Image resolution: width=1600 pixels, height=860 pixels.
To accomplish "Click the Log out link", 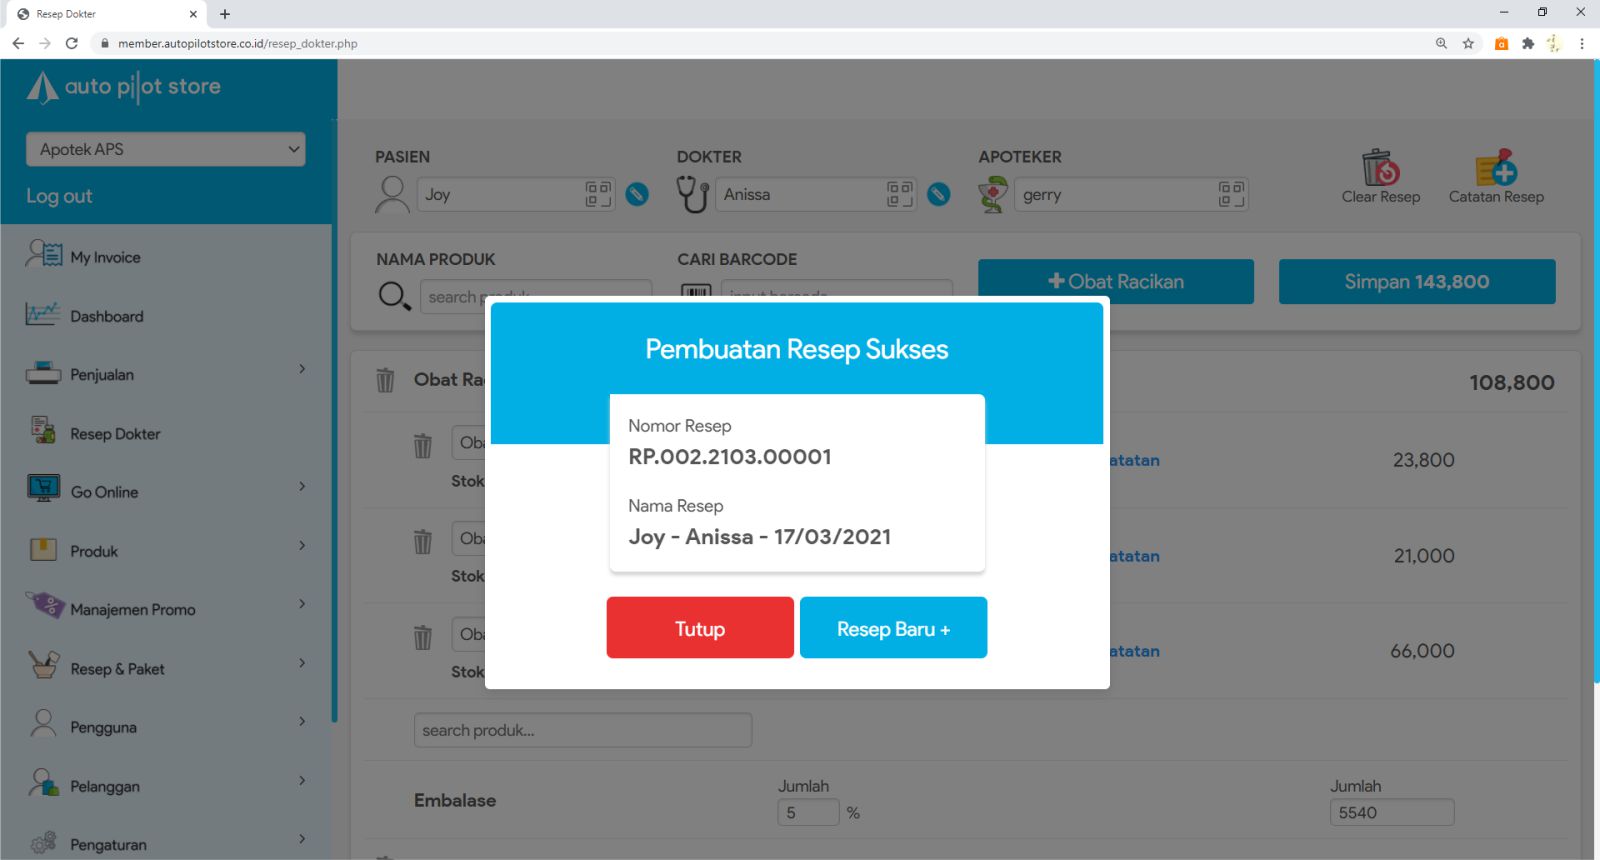I will [59, 196].
